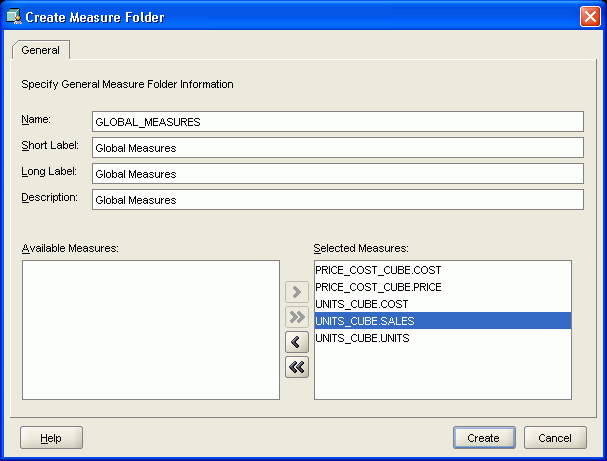Select PRICE_COST_CUBE.PRICE measure
The height and width of the screenshot is (461, 607).
378,287
